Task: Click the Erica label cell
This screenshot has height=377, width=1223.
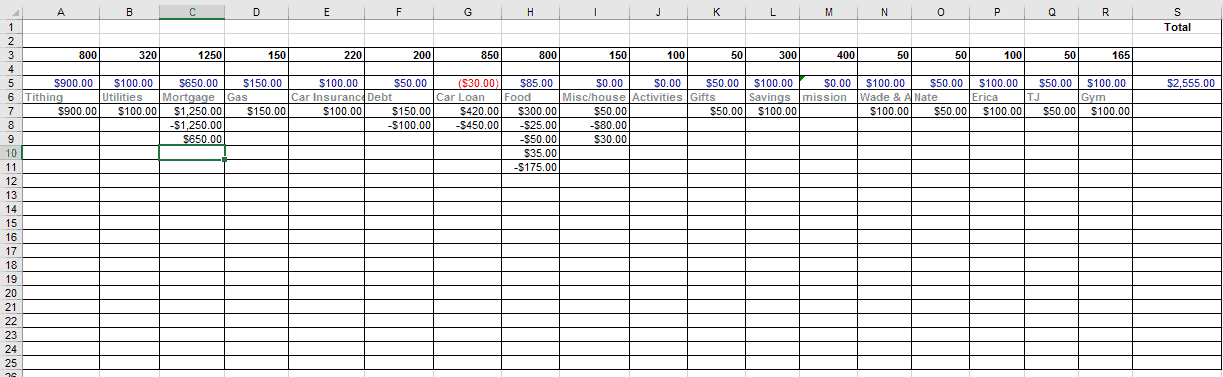Action: click(x=997, y=97)
